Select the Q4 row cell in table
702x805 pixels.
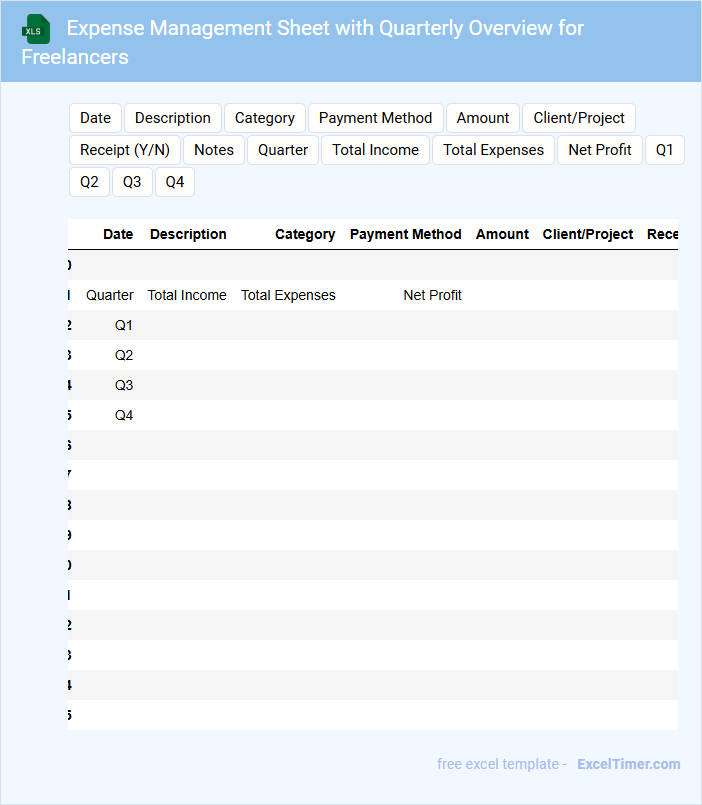(x=124, y=415)
